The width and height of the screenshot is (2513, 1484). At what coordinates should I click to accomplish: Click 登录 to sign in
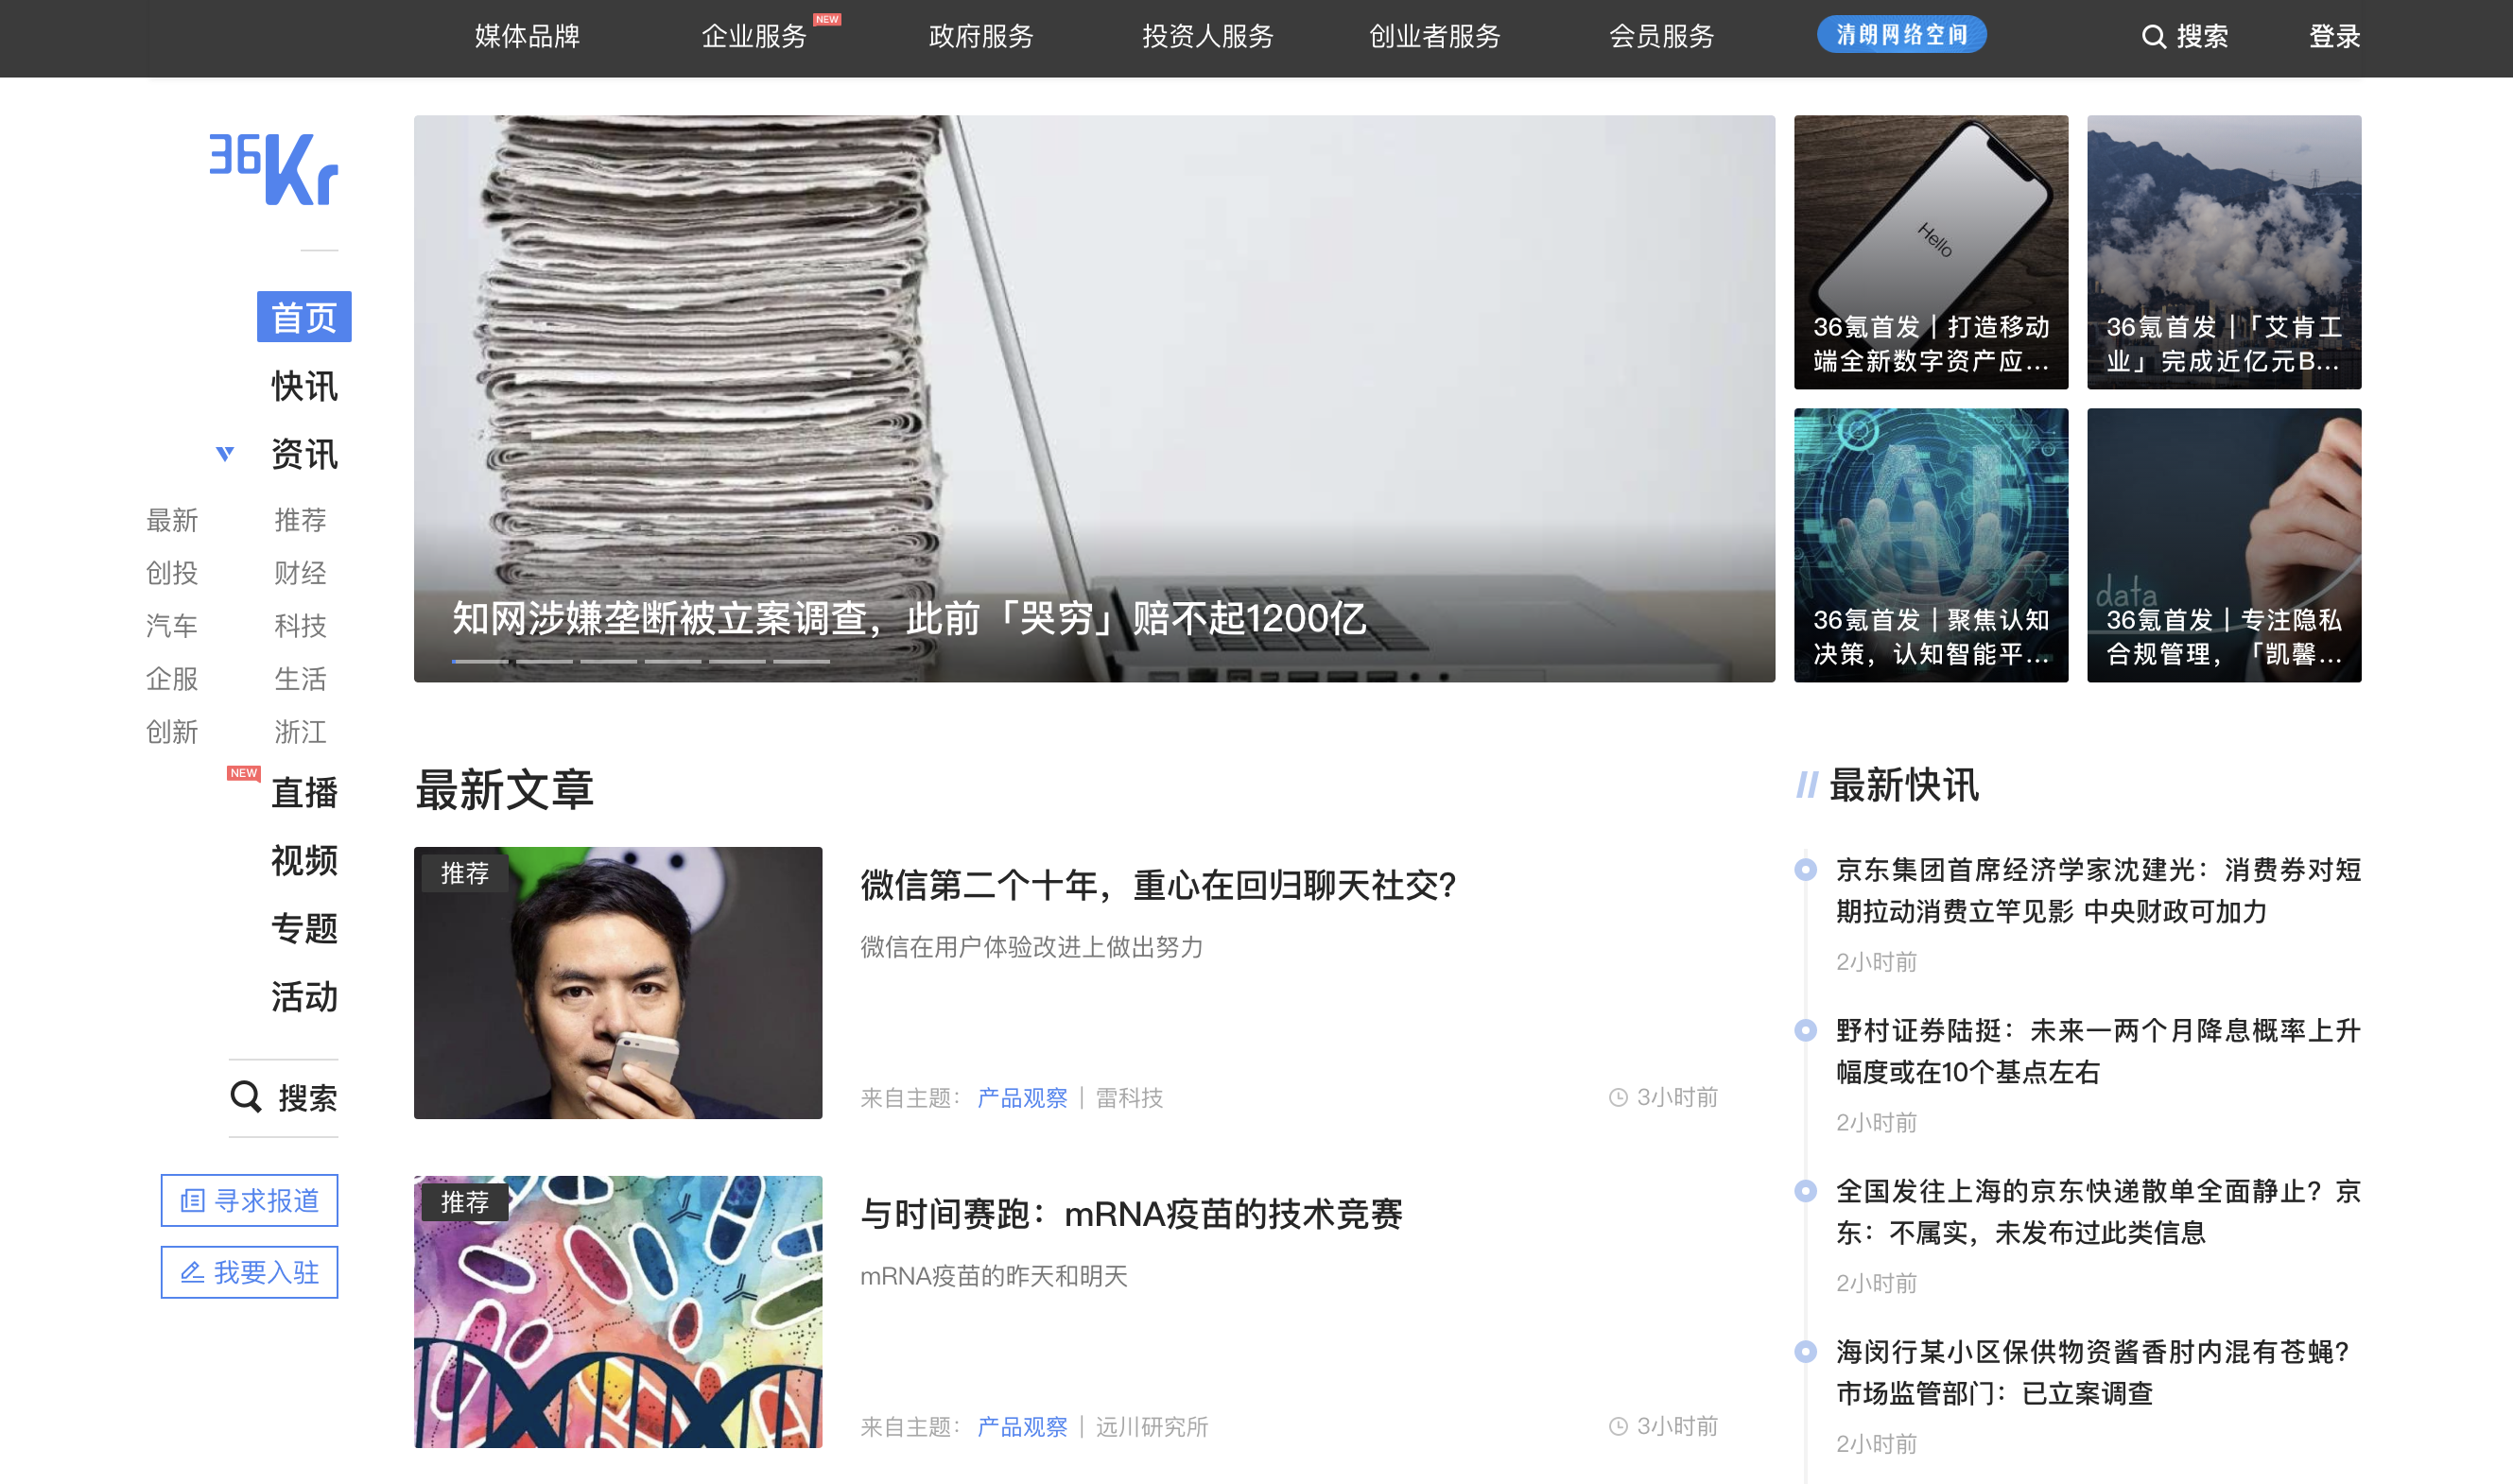(x=2335, y=37)
